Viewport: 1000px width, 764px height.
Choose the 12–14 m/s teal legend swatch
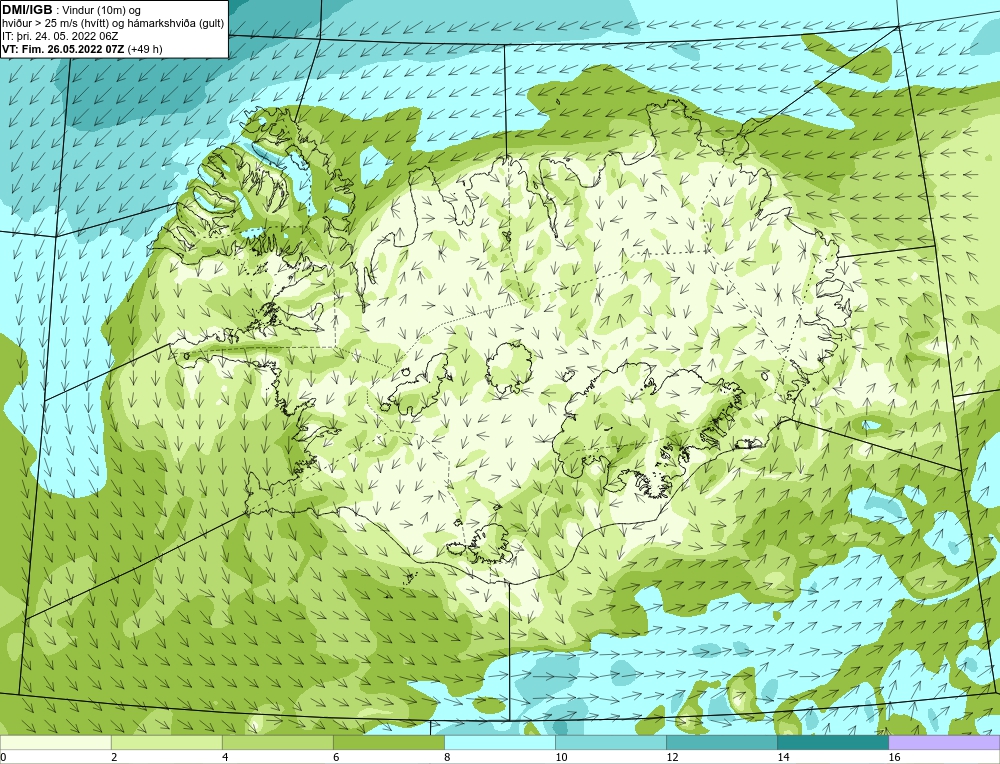(721, 742)
